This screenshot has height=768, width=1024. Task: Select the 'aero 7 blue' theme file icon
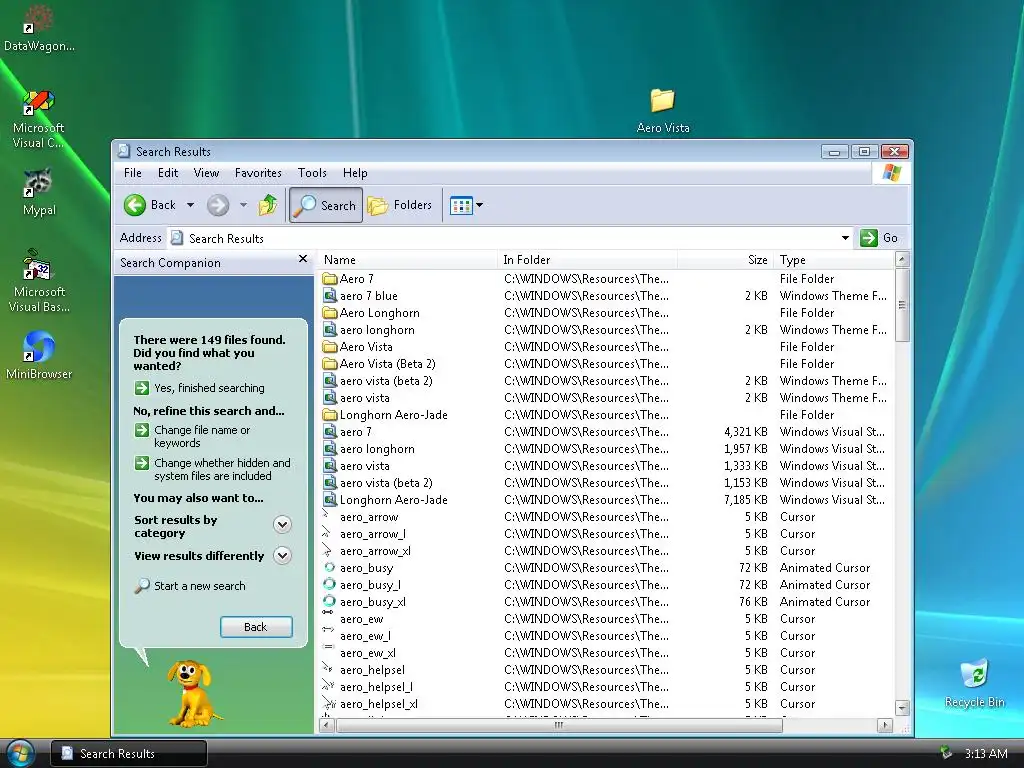coord(330,296)
